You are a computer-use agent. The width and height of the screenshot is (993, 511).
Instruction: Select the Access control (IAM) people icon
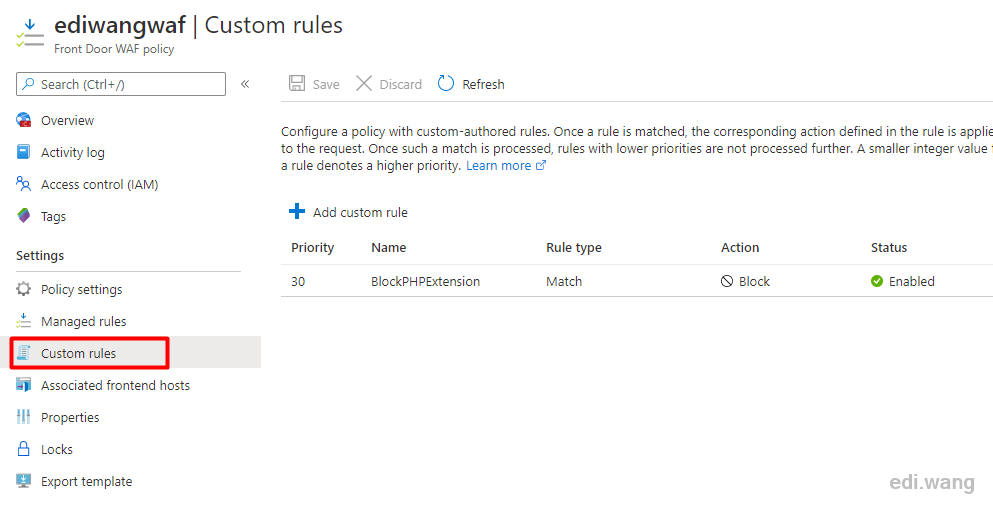pyautogui.click(x=23, y=184)
